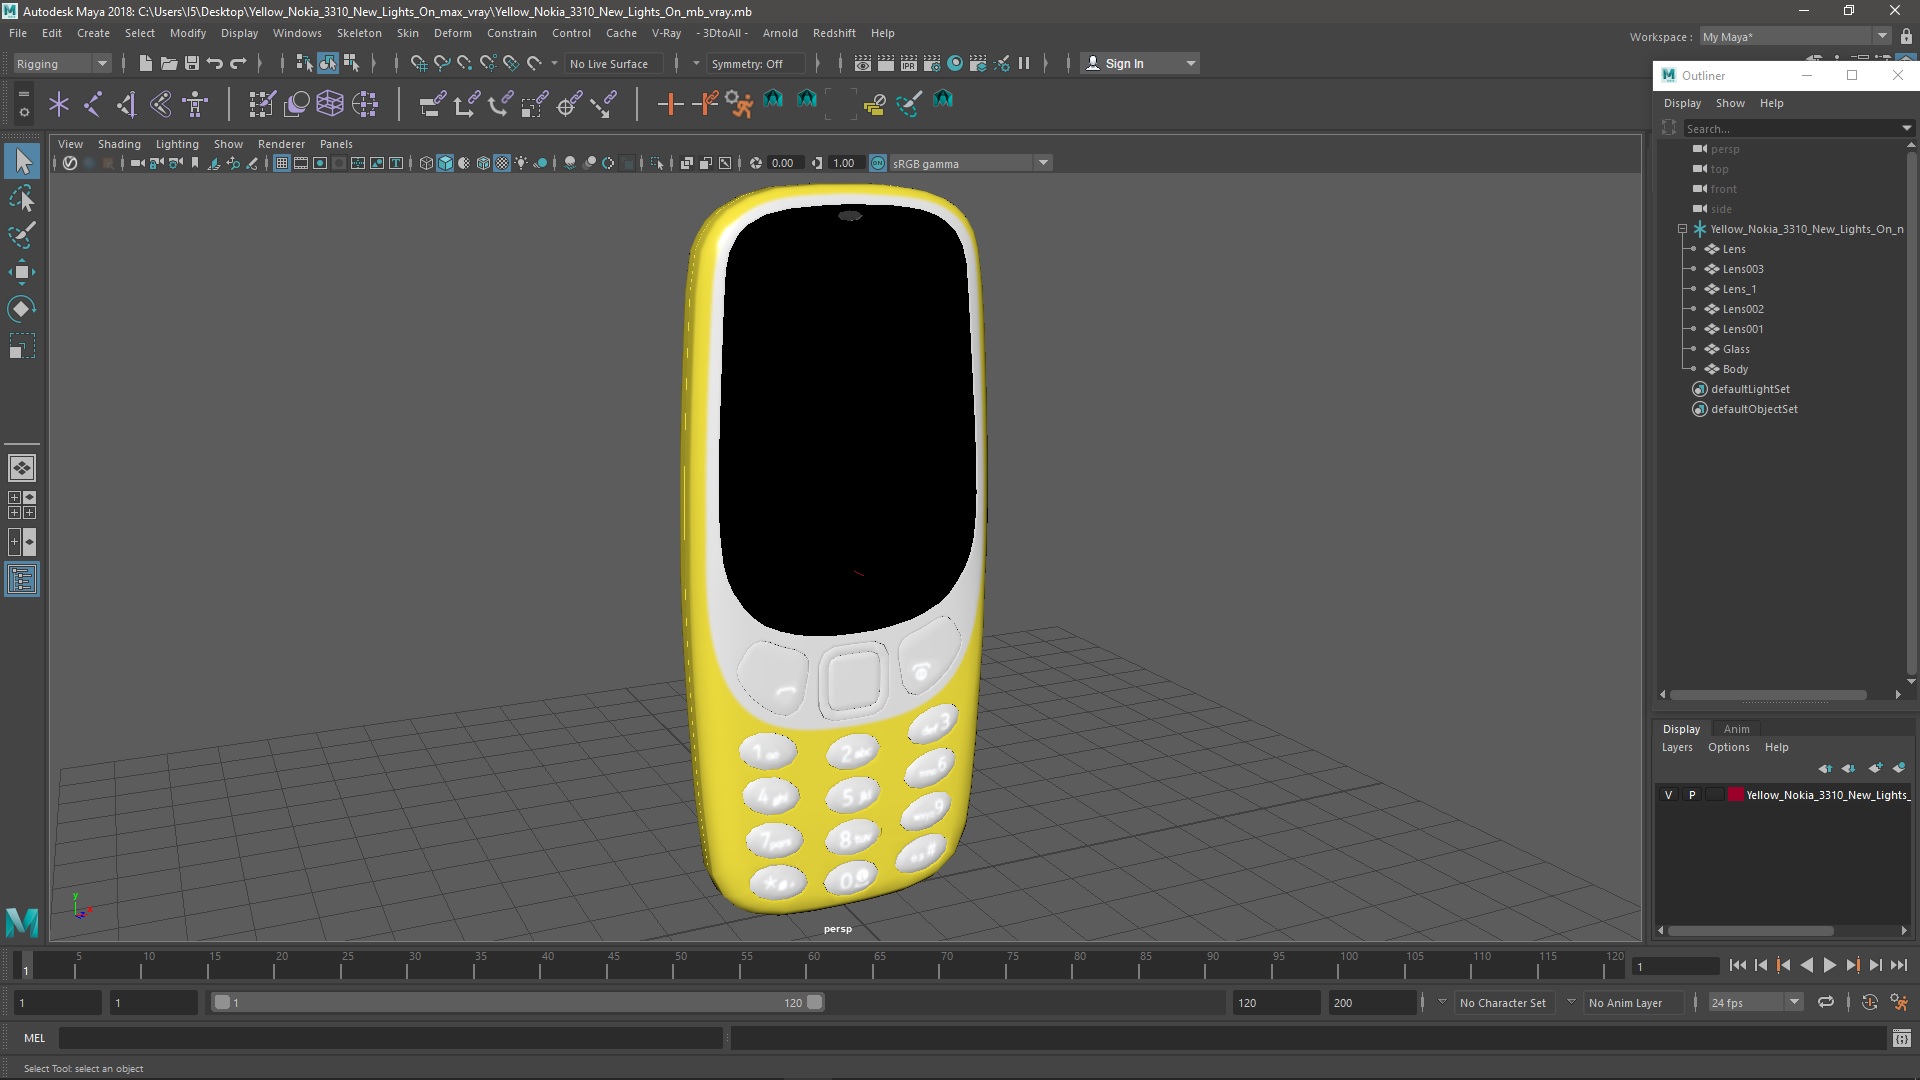The image size is (1920, 1080).
Task: Open the Sign In dropdown
Action: [x=1141, y=63]
